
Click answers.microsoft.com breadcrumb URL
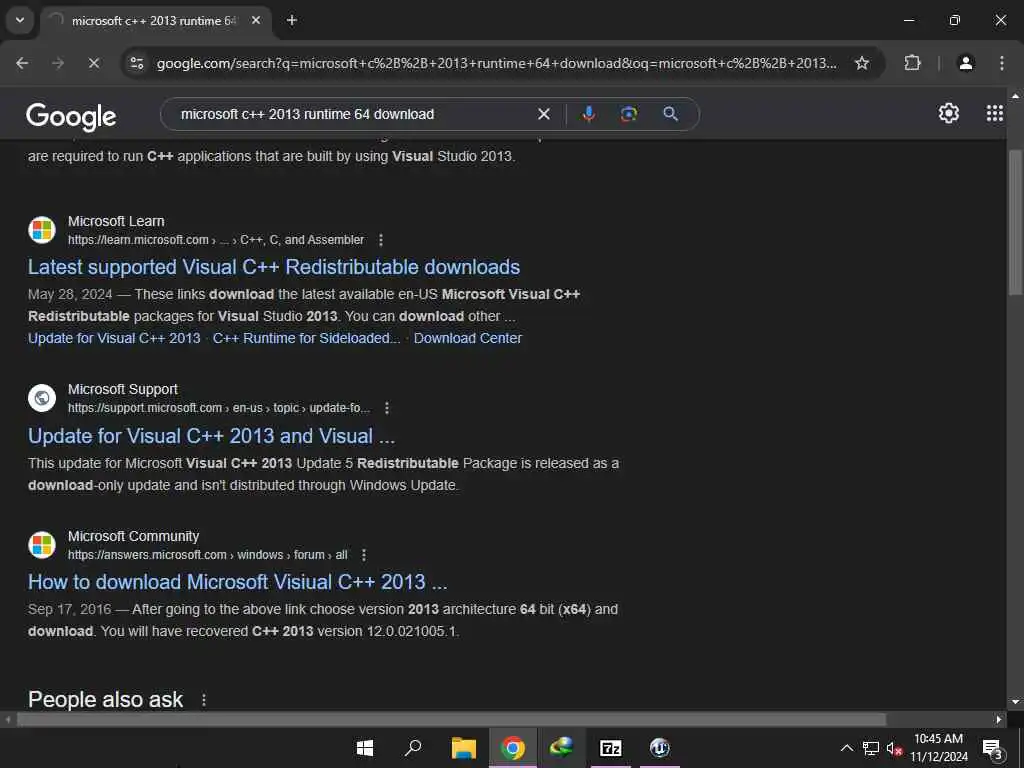[208, 555]
